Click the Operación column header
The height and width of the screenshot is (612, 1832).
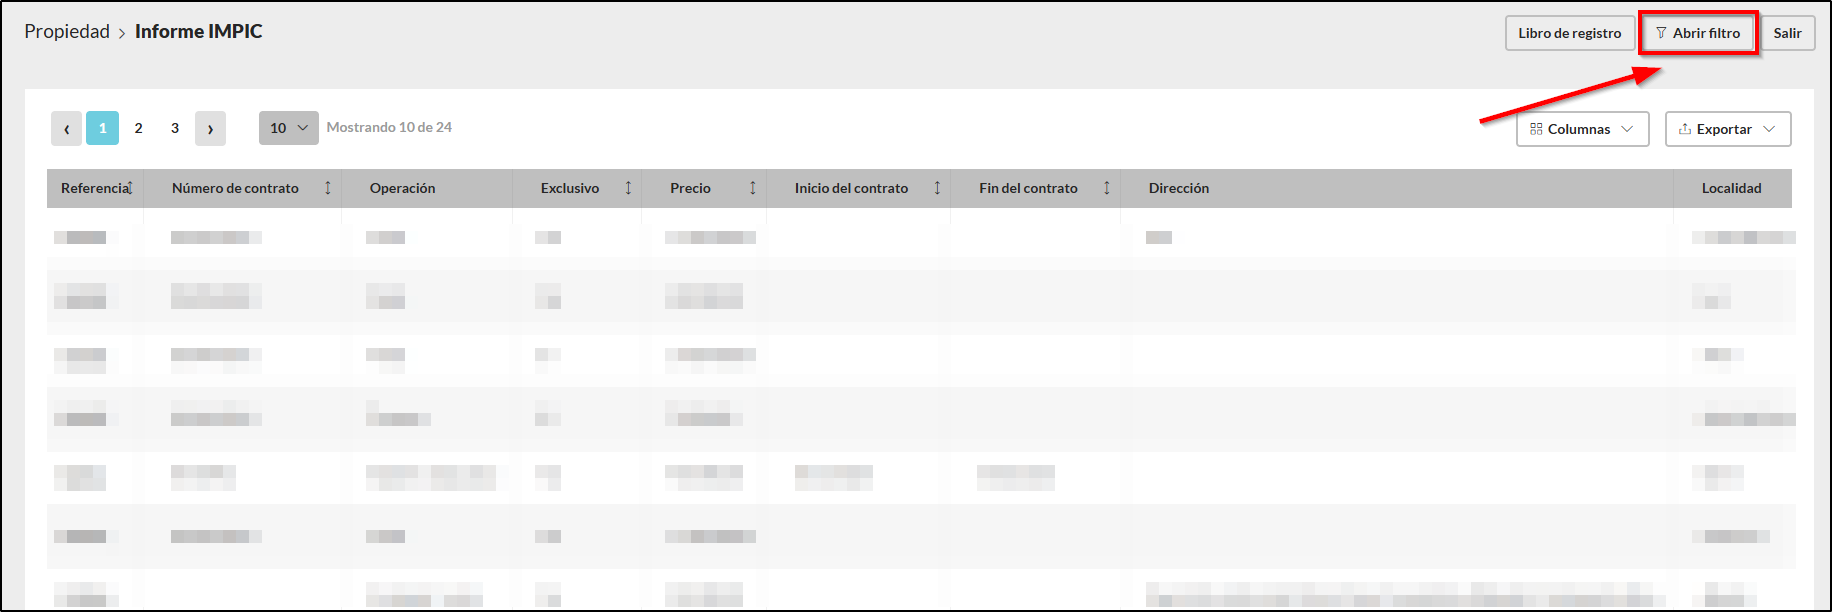402,188
